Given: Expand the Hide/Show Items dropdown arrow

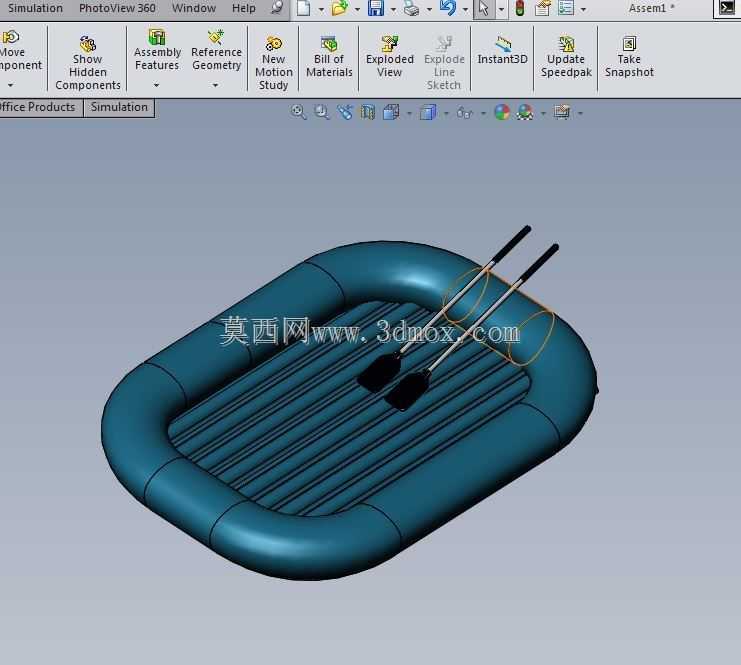Looking at the screenshot, I should pyautogui.click(x=483, y=113).
